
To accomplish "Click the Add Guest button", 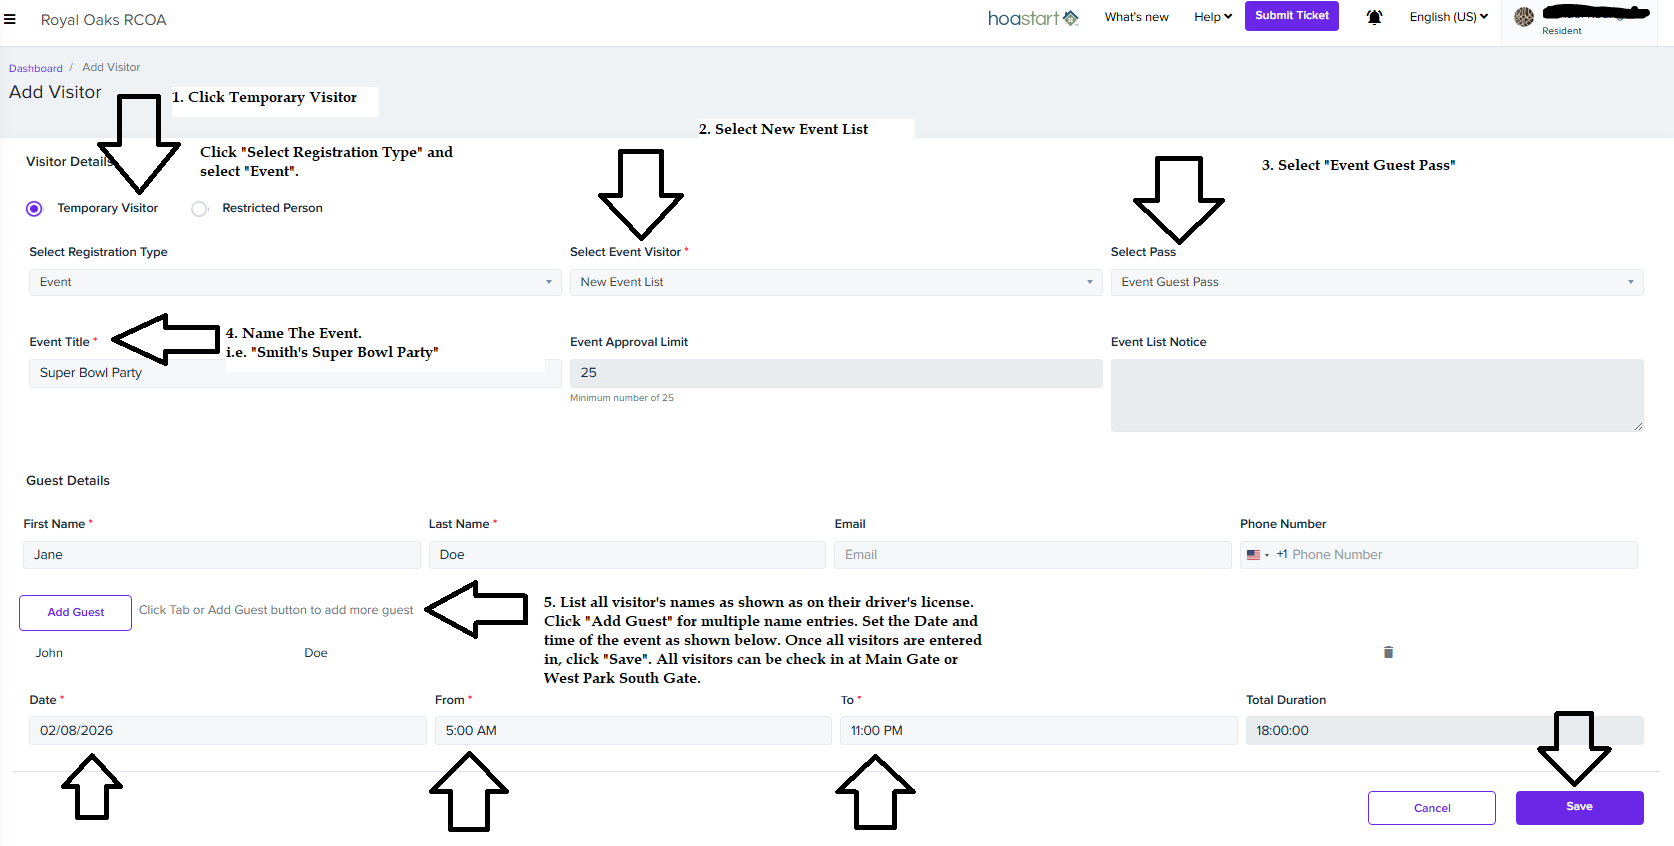I will click(75, 612).
